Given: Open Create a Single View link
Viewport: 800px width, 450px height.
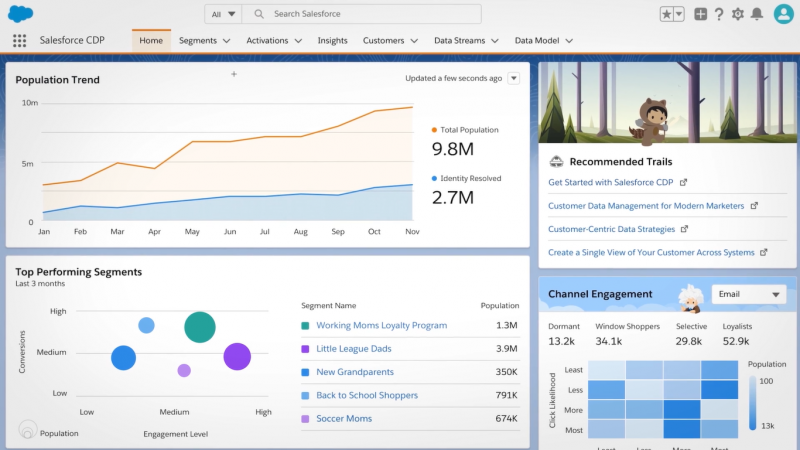Looking at the screenshot, I should pyautogui.click(x=651, y=253).
